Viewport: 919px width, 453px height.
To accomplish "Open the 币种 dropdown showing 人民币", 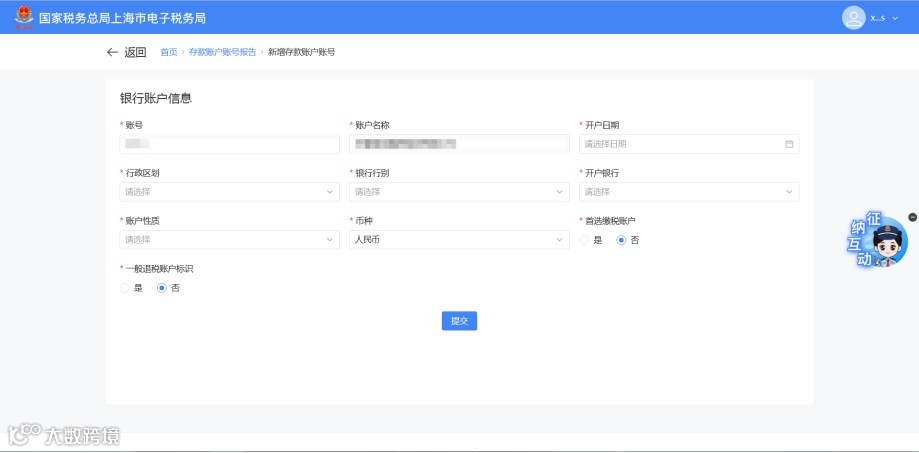I will coord(460,240).
